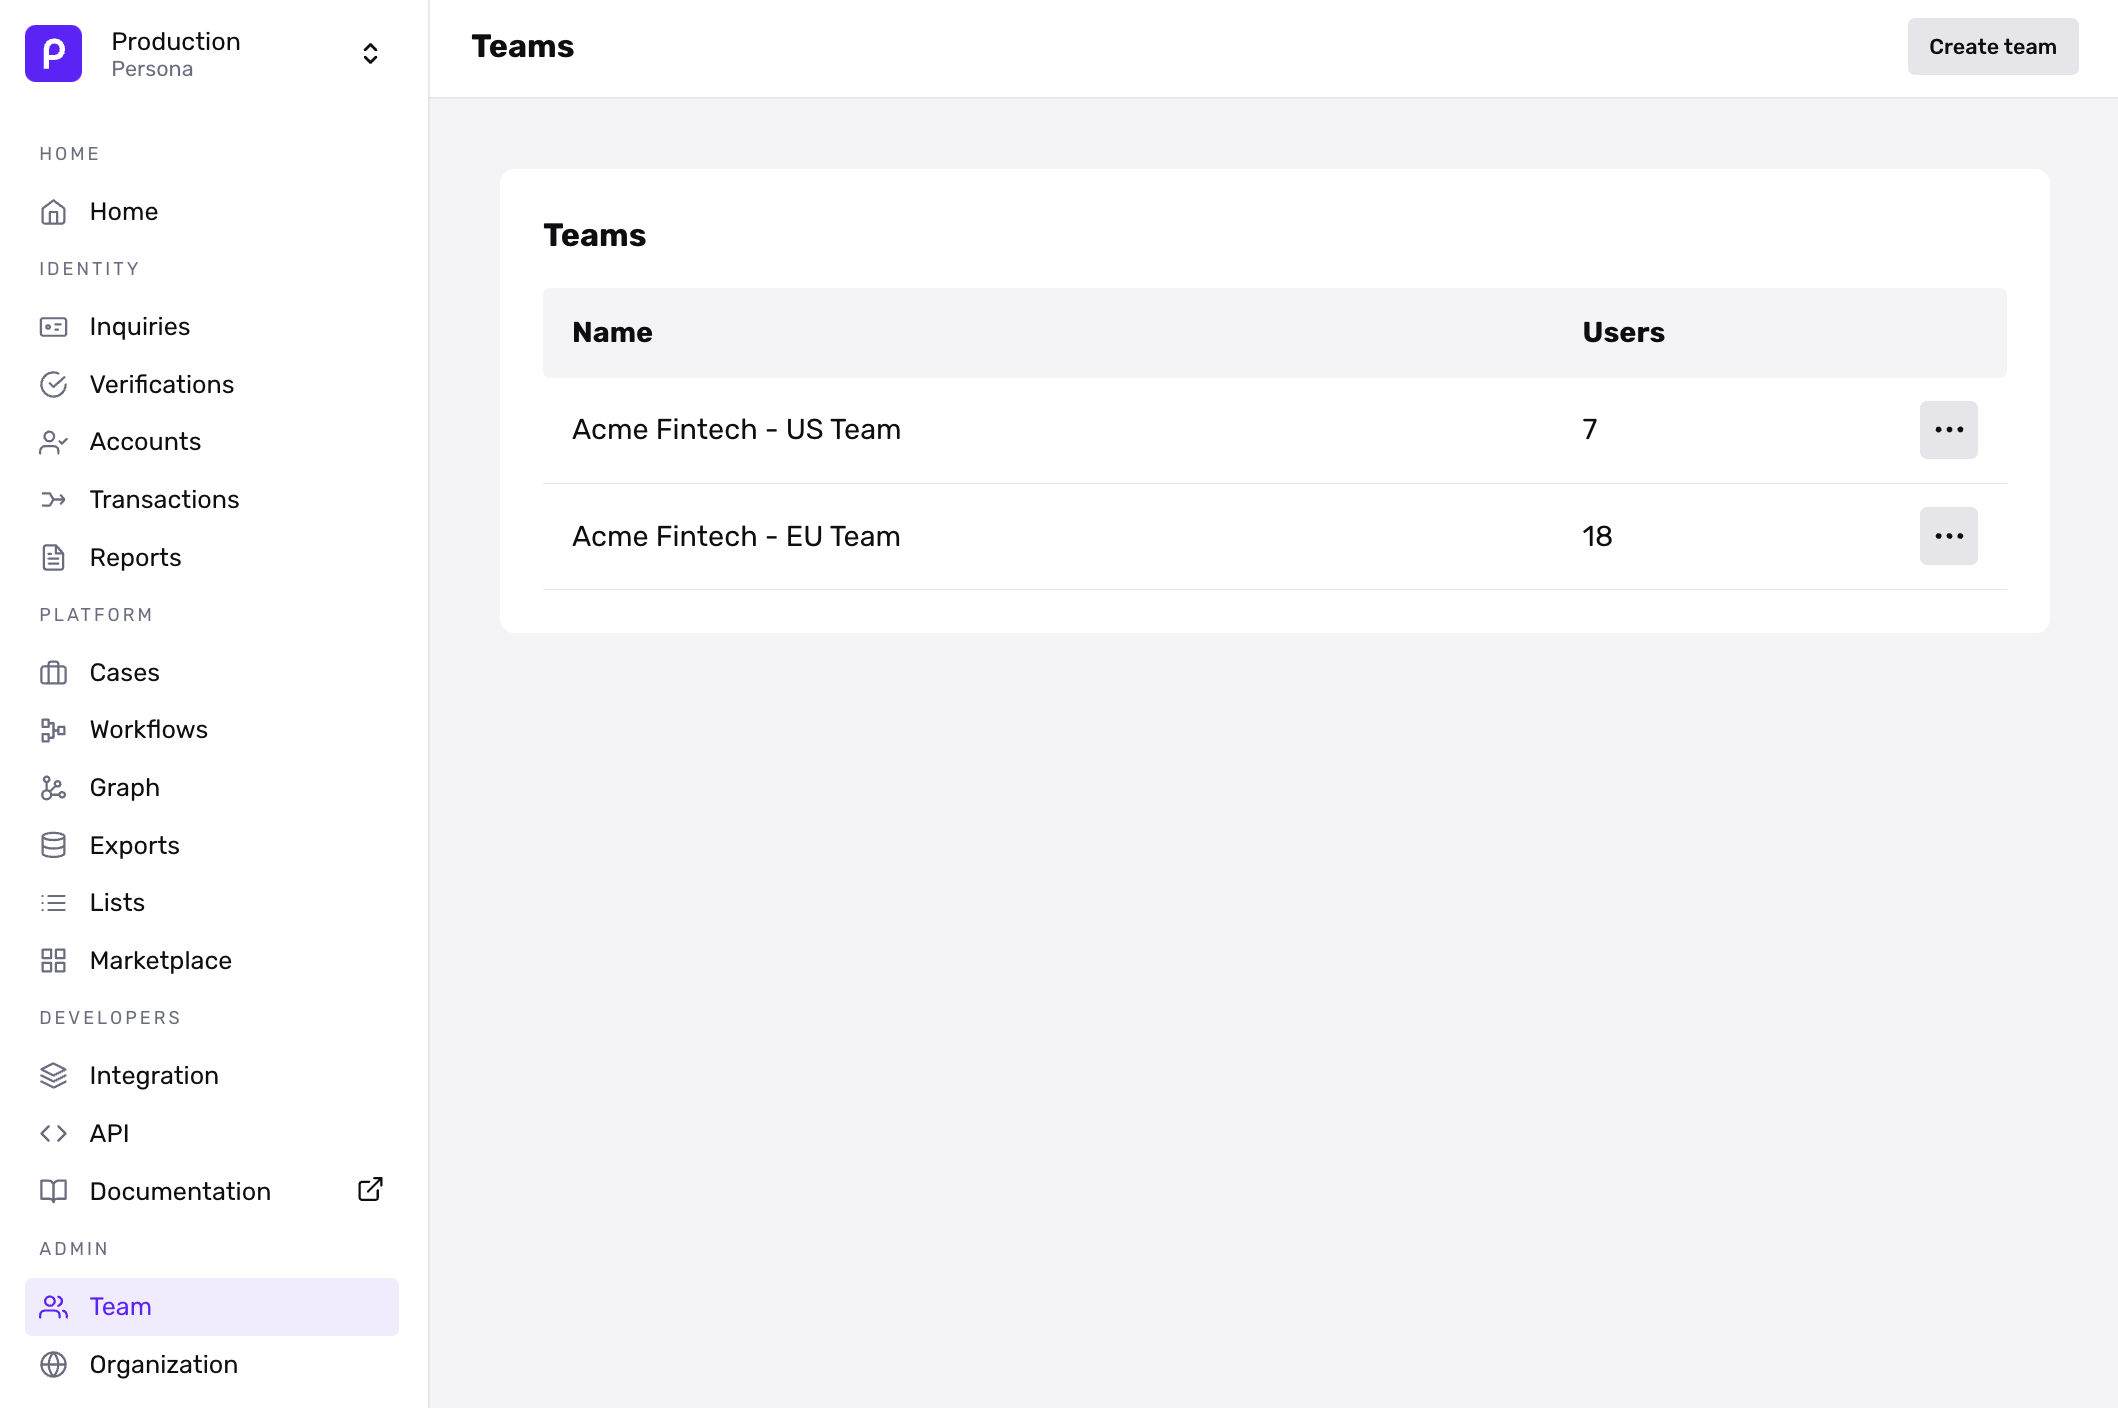Image resolution: width=2118 pixels, height=1408 pixels.
Task: Expand the Production environment switcher
Action: point(370,53)
